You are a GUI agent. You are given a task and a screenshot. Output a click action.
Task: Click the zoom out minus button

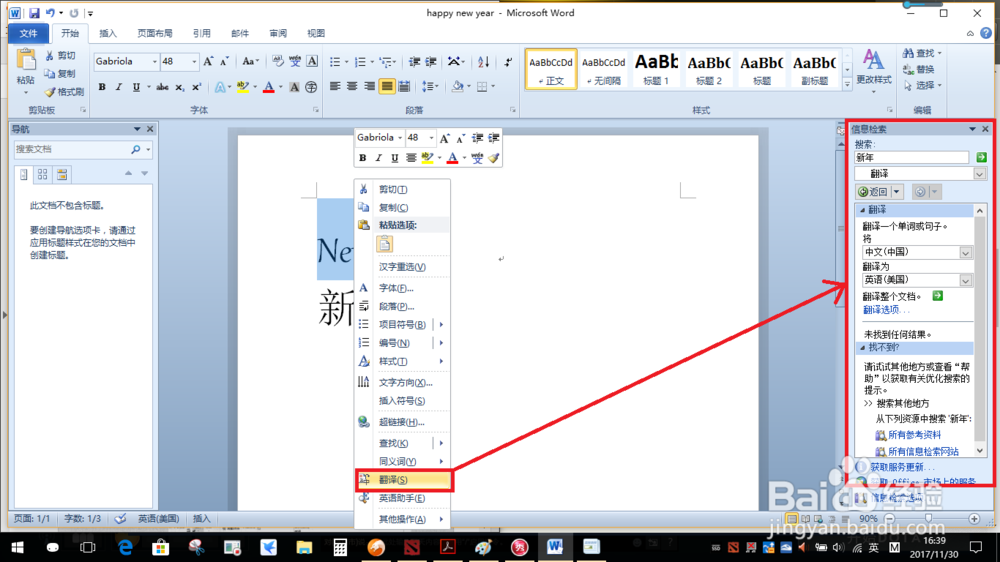coord(890,519)
